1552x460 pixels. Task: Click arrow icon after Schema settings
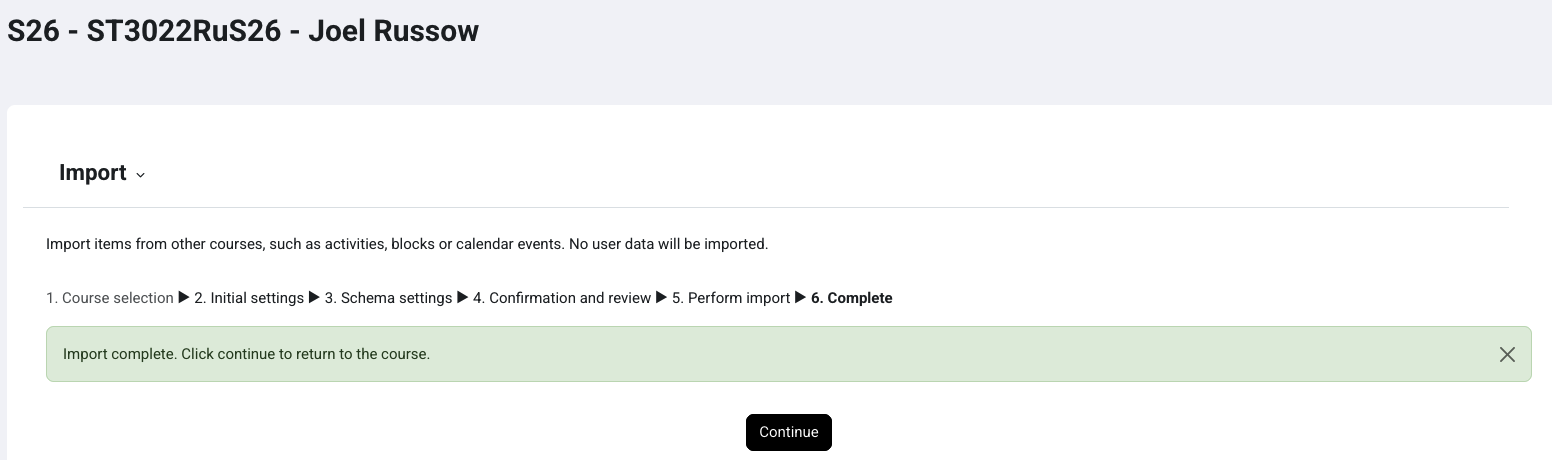pos(463,297)
